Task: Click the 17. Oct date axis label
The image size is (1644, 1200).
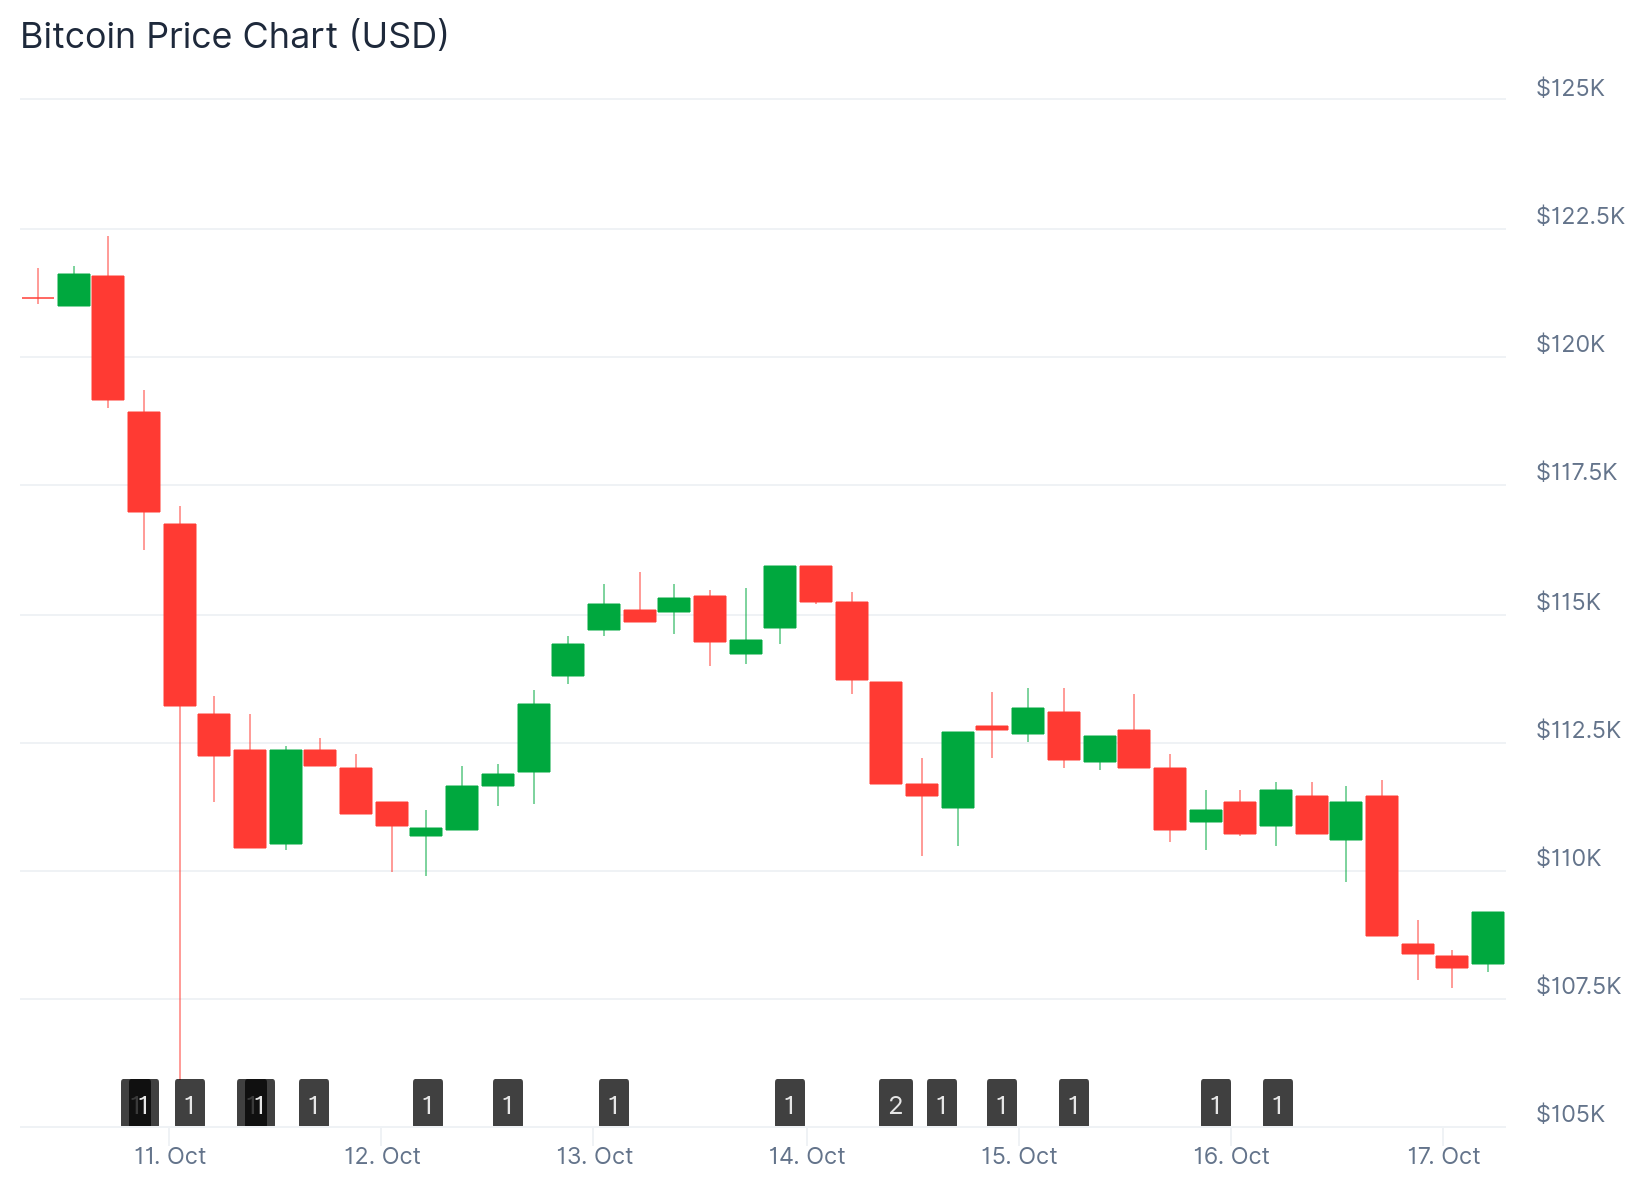Action: point(1444,1157)
